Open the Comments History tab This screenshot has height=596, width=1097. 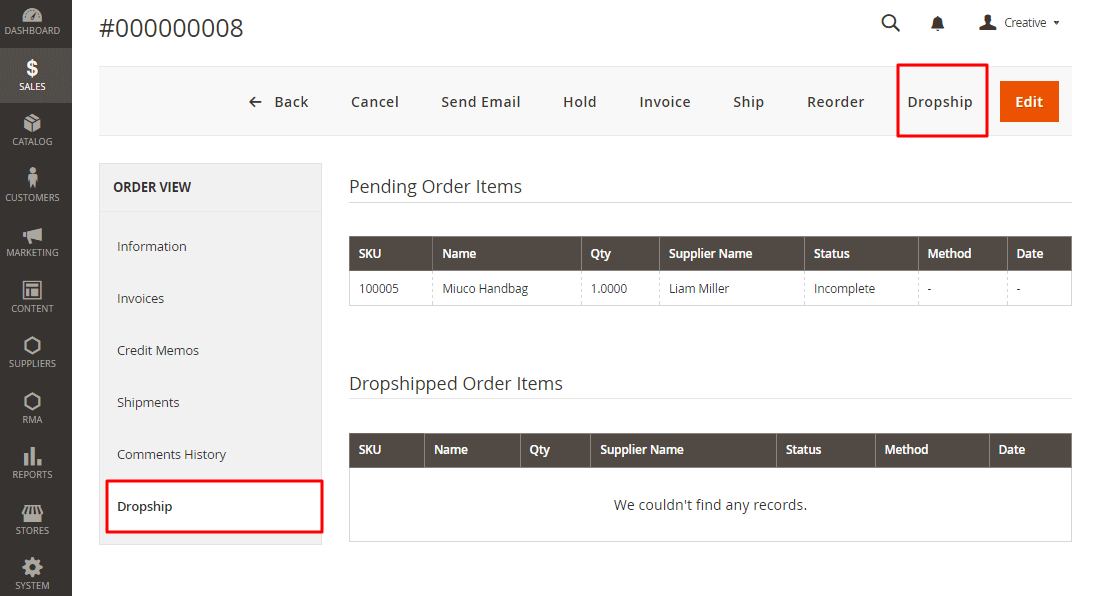coord(172,454)
